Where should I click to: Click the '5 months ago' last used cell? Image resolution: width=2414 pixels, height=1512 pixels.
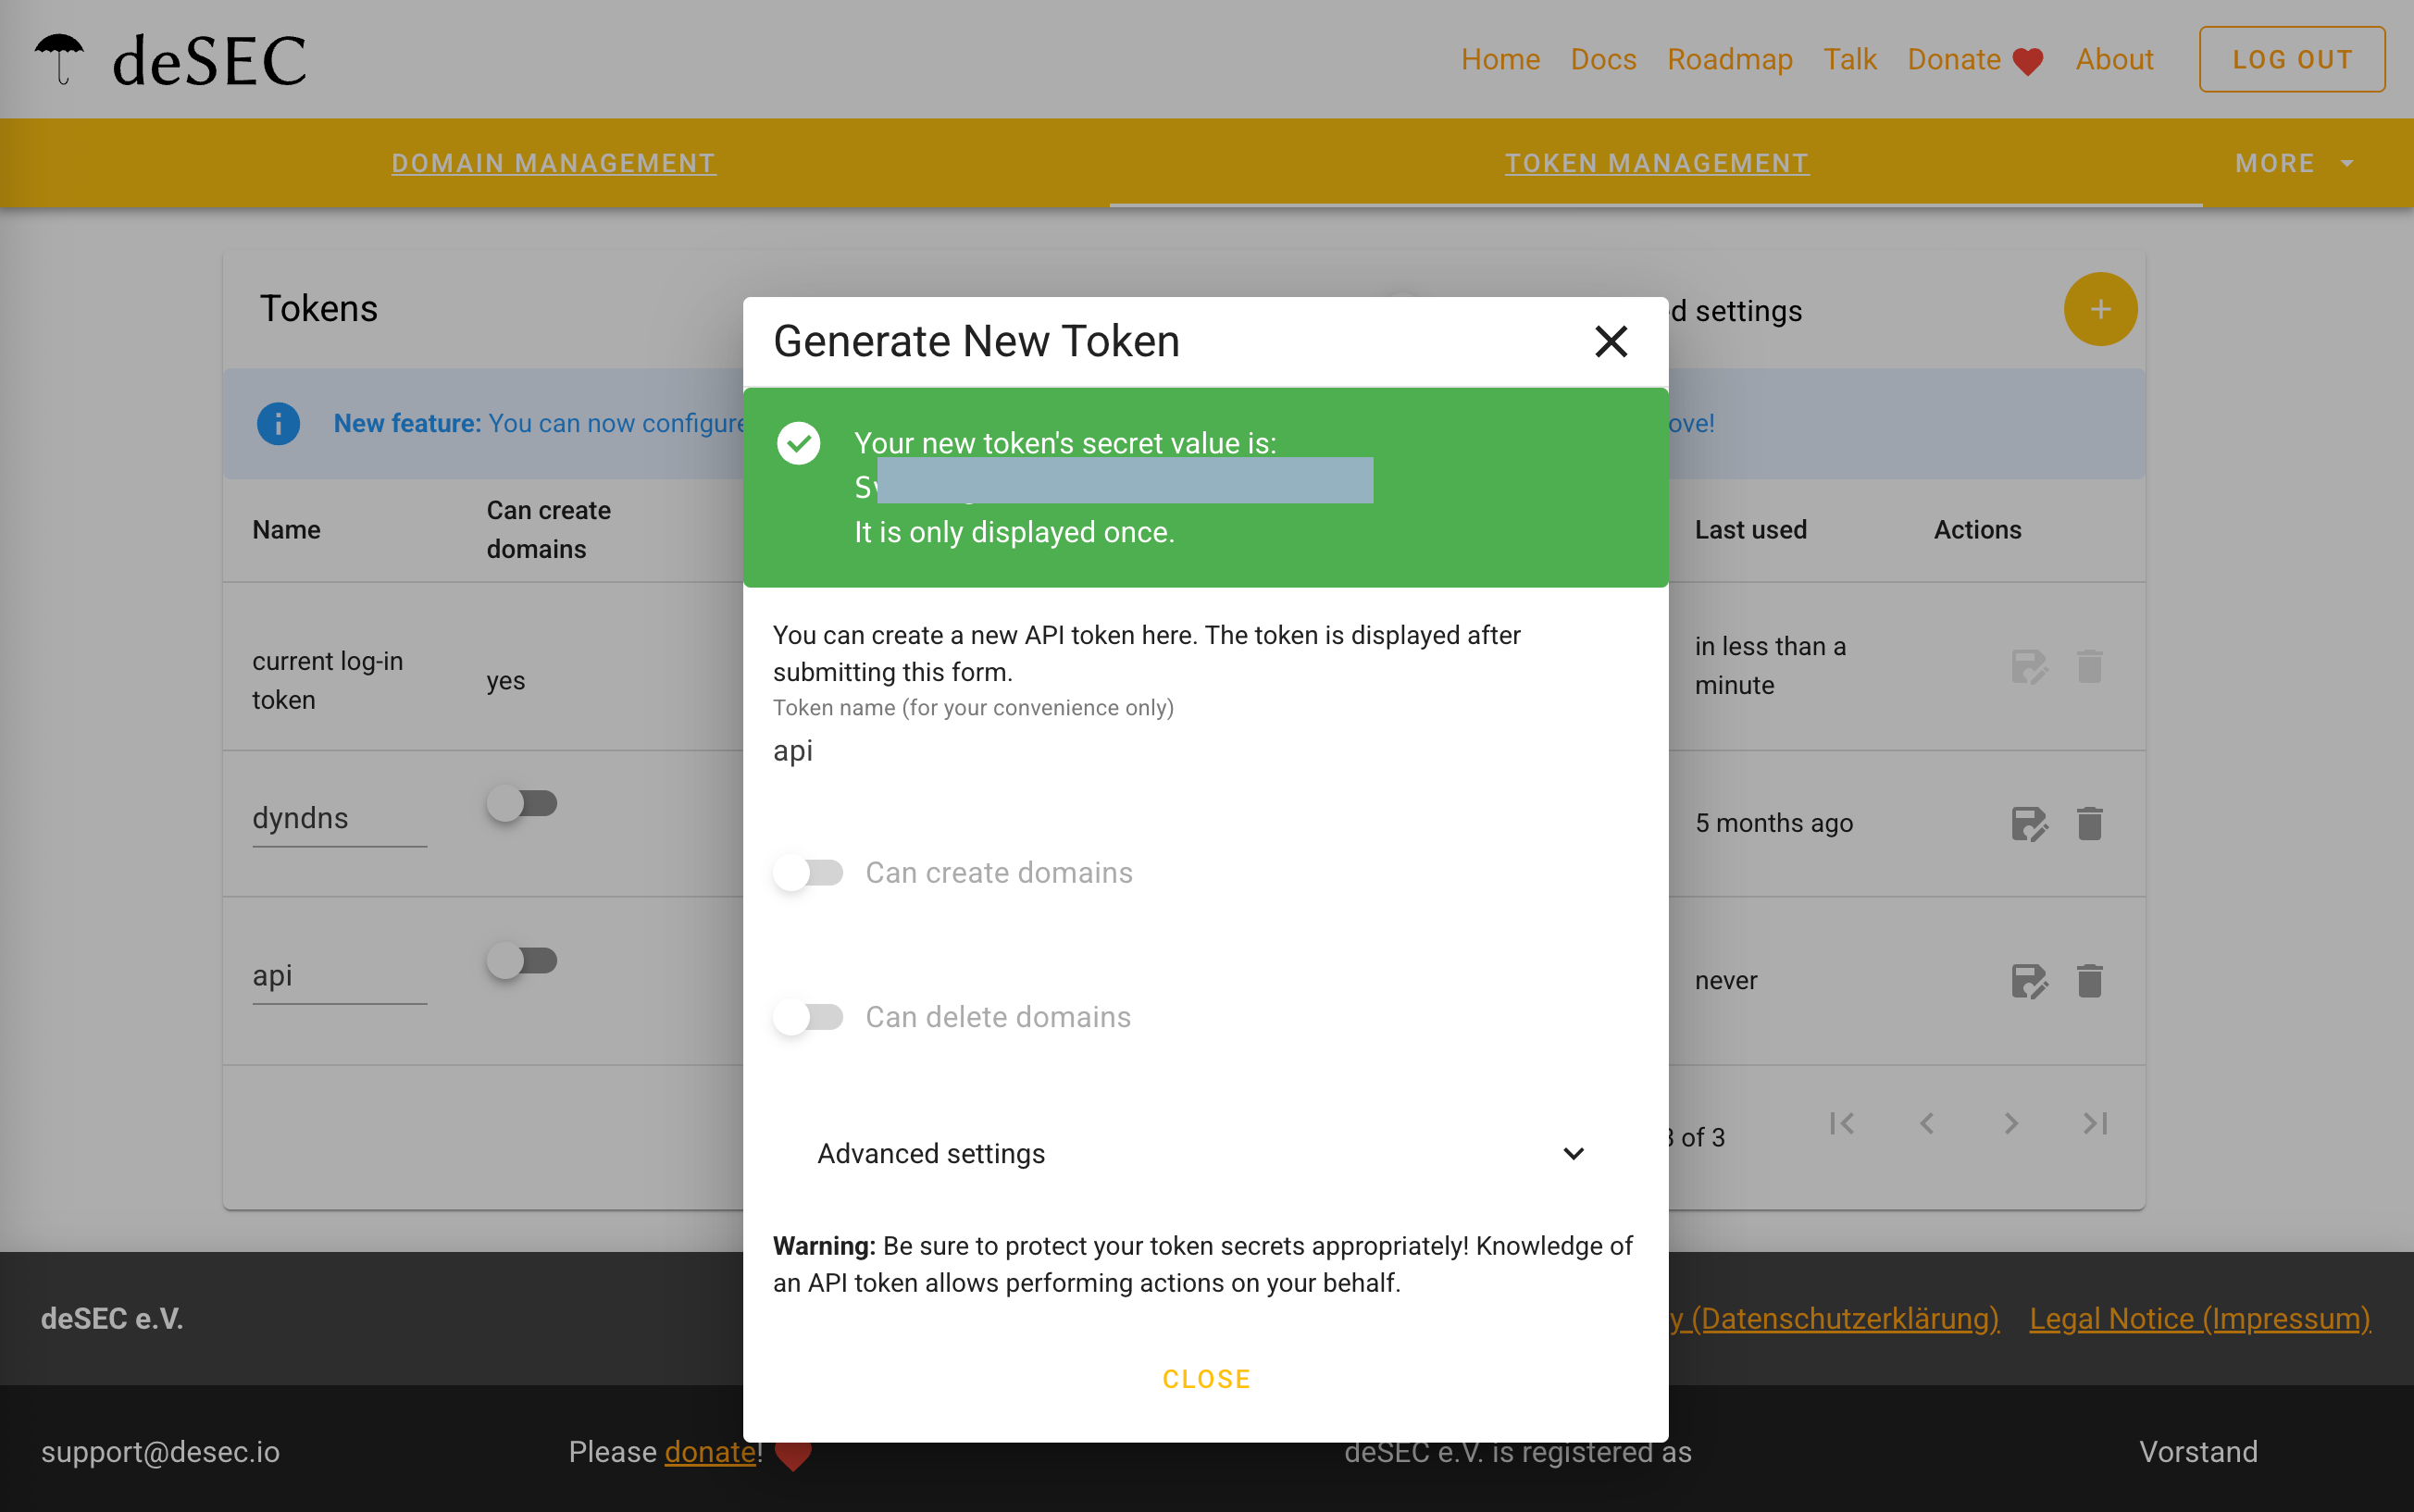click(1773, 823)
